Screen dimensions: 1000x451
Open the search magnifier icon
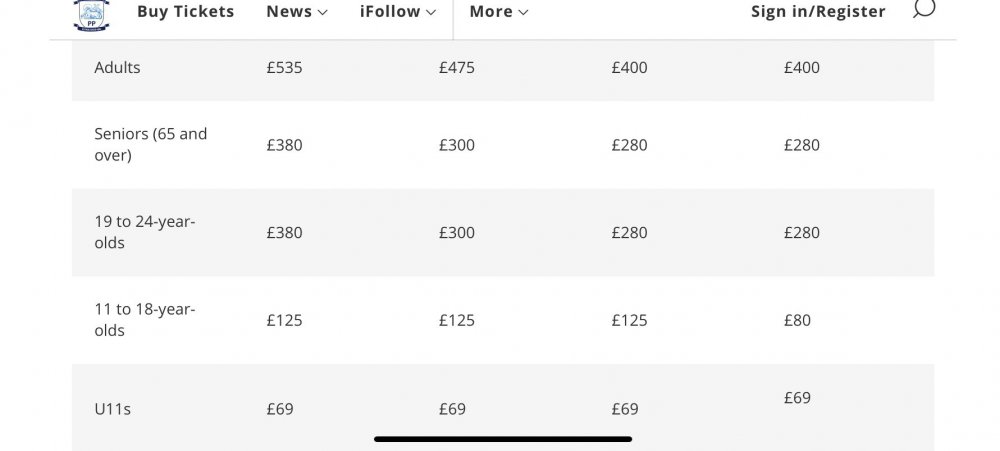(x=924, y=9)
